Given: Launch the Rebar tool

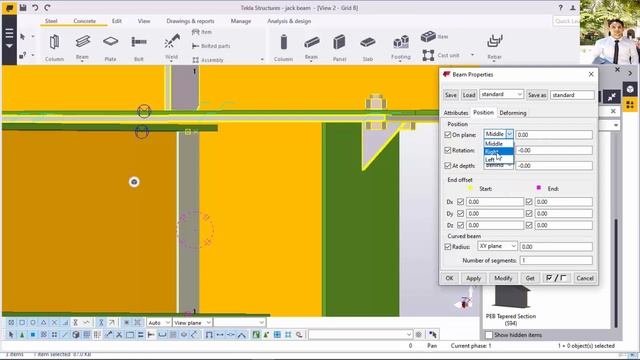Looking at the screenshot, I should (x=494, y=47).
